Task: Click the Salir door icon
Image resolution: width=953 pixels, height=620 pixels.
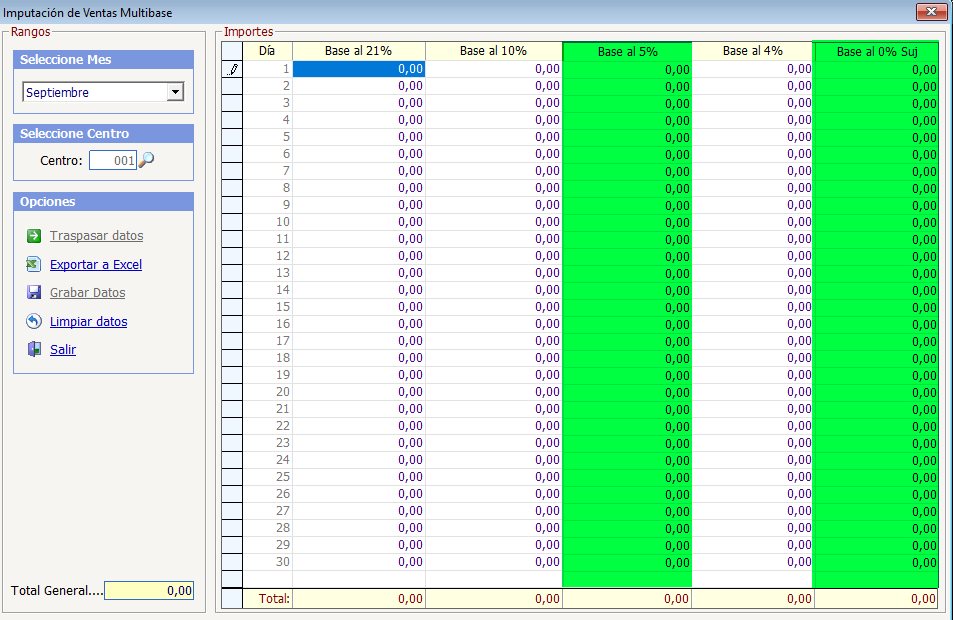Action: point(33,350)
